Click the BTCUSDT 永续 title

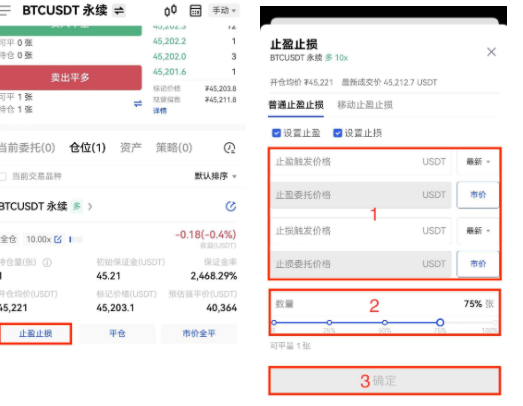coord(65,11)
